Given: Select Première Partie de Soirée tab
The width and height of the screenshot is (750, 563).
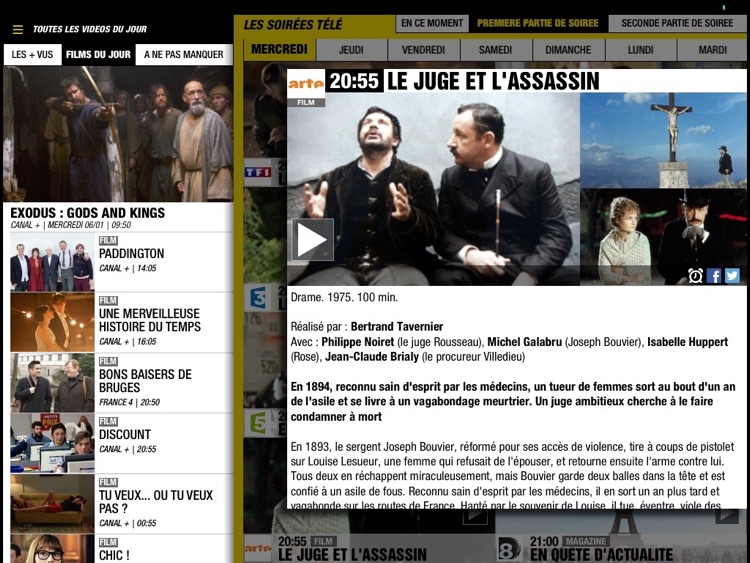Looking at the screenshot, I should tap(538, 23).
